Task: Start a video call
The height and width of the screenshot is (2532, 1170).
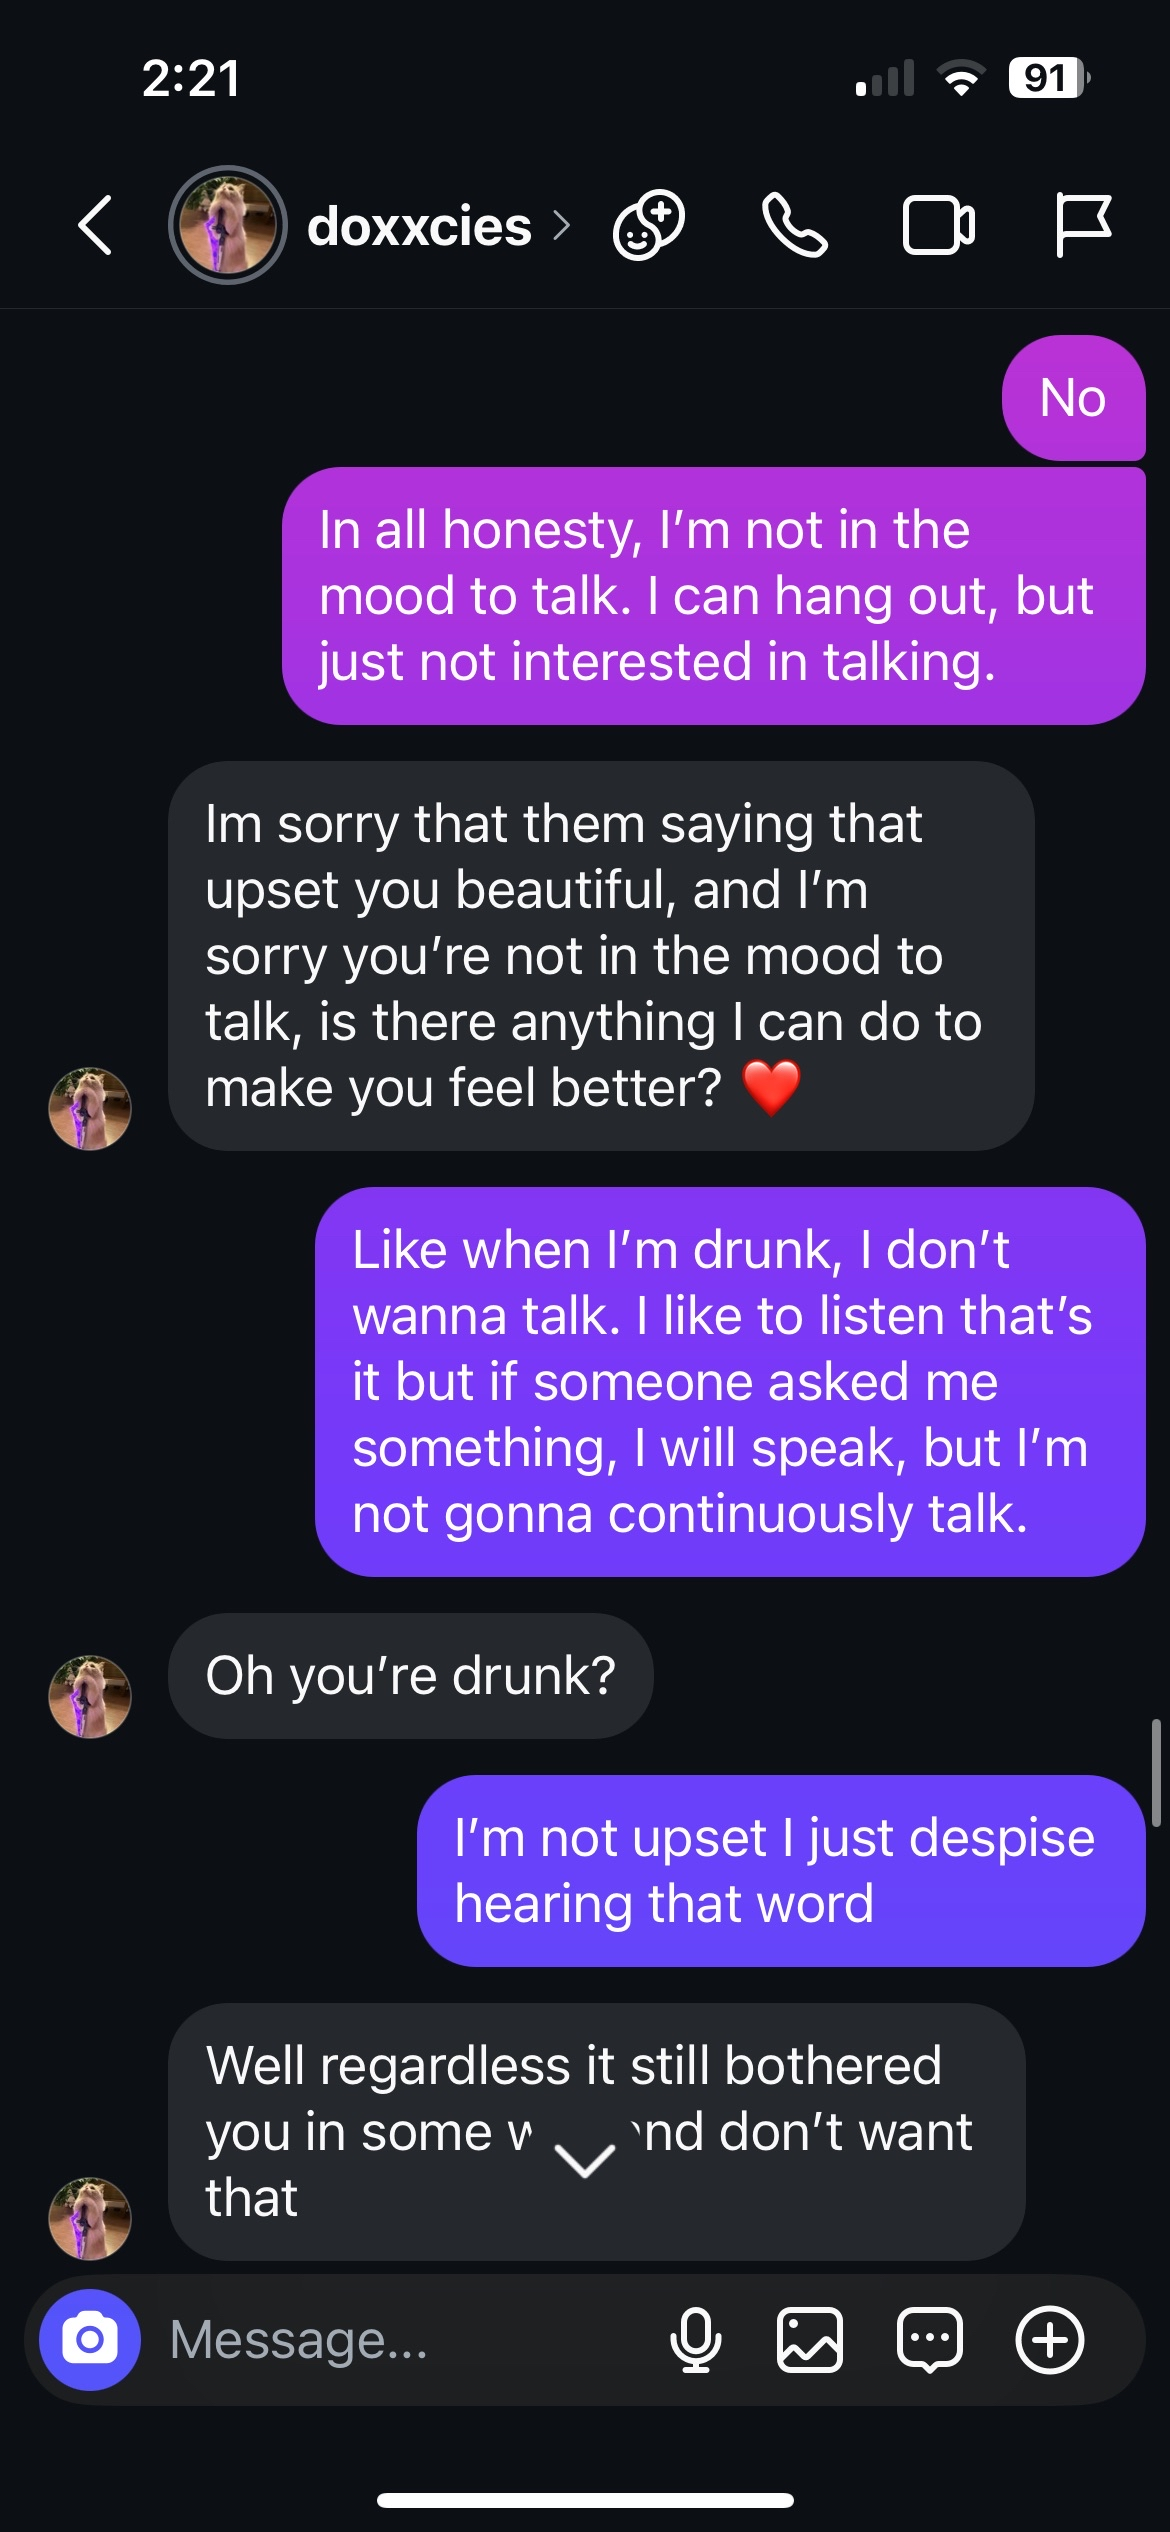Action: pos(938,225)
